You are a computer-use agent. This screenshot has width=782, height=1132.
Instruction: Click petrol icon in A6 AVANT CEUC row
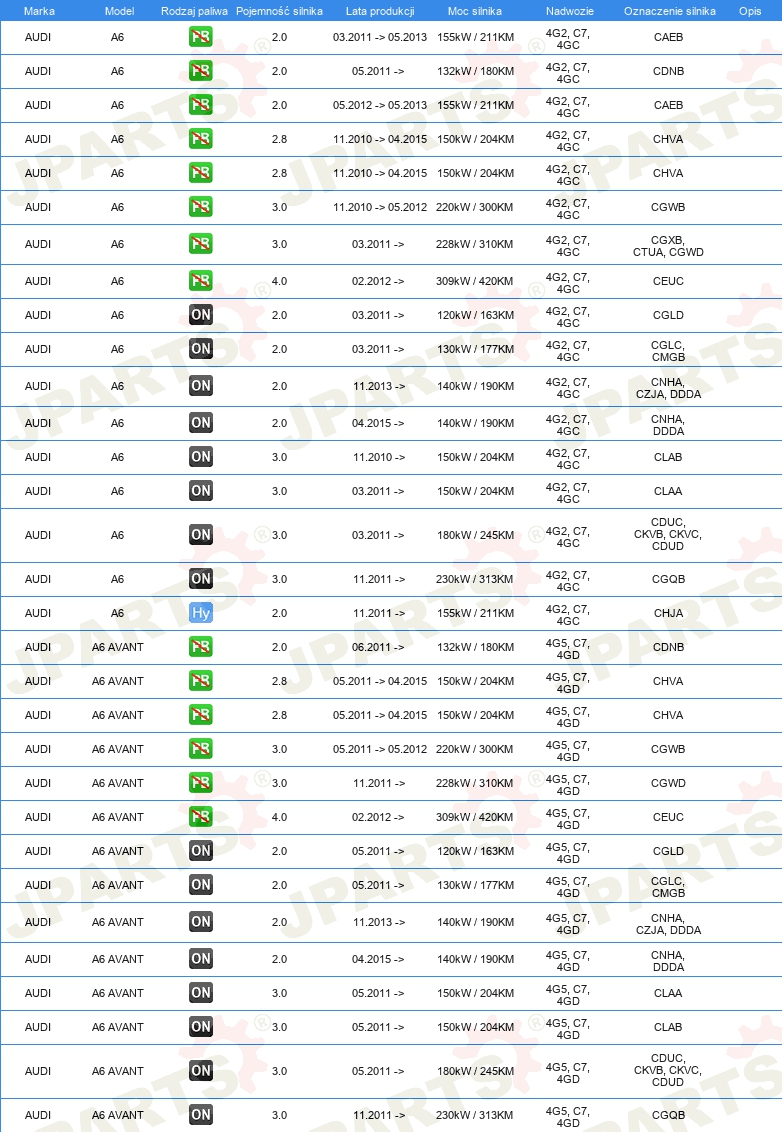tap(201, 817)
